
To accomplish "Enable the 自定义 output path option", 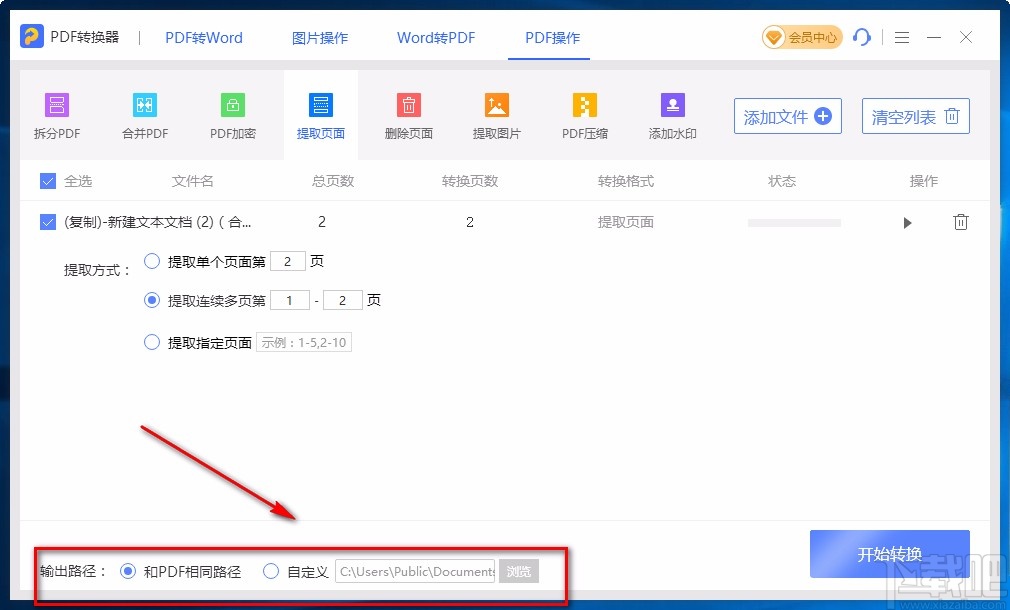I will tap(271, 571).
